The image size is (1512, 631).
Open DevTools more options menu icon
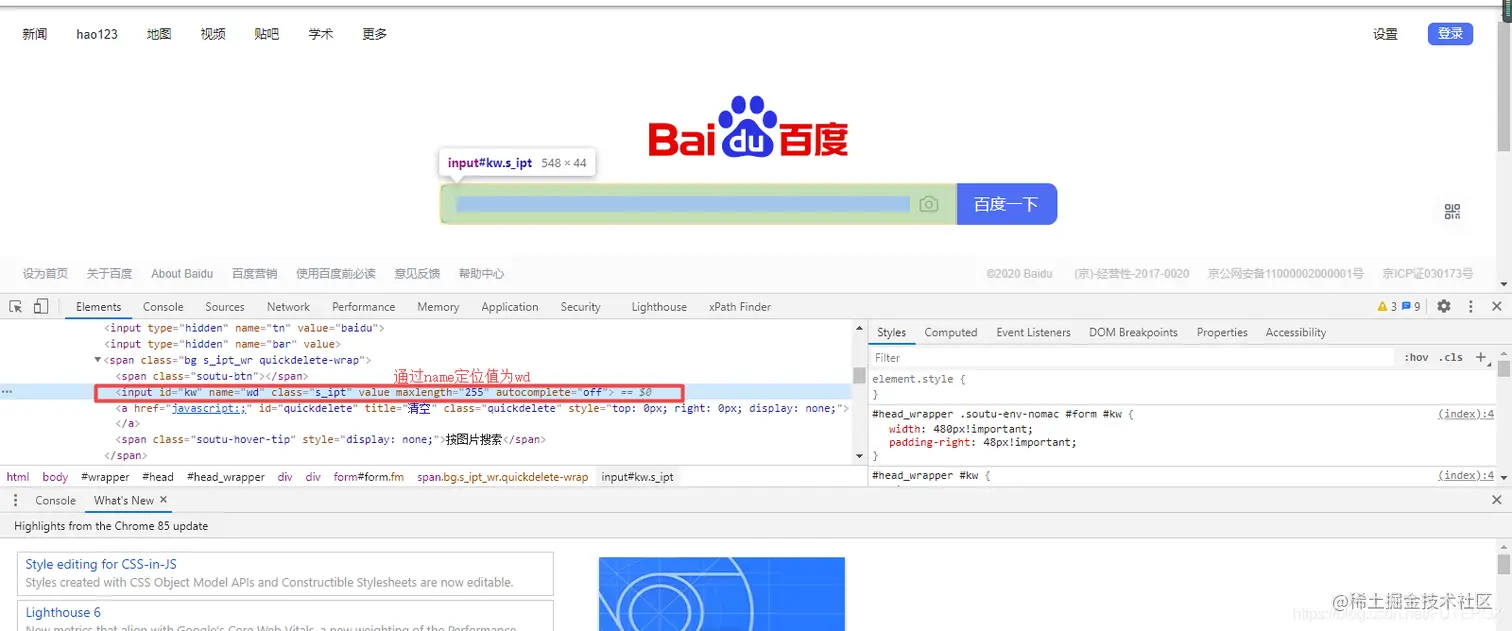[1471, 307]
